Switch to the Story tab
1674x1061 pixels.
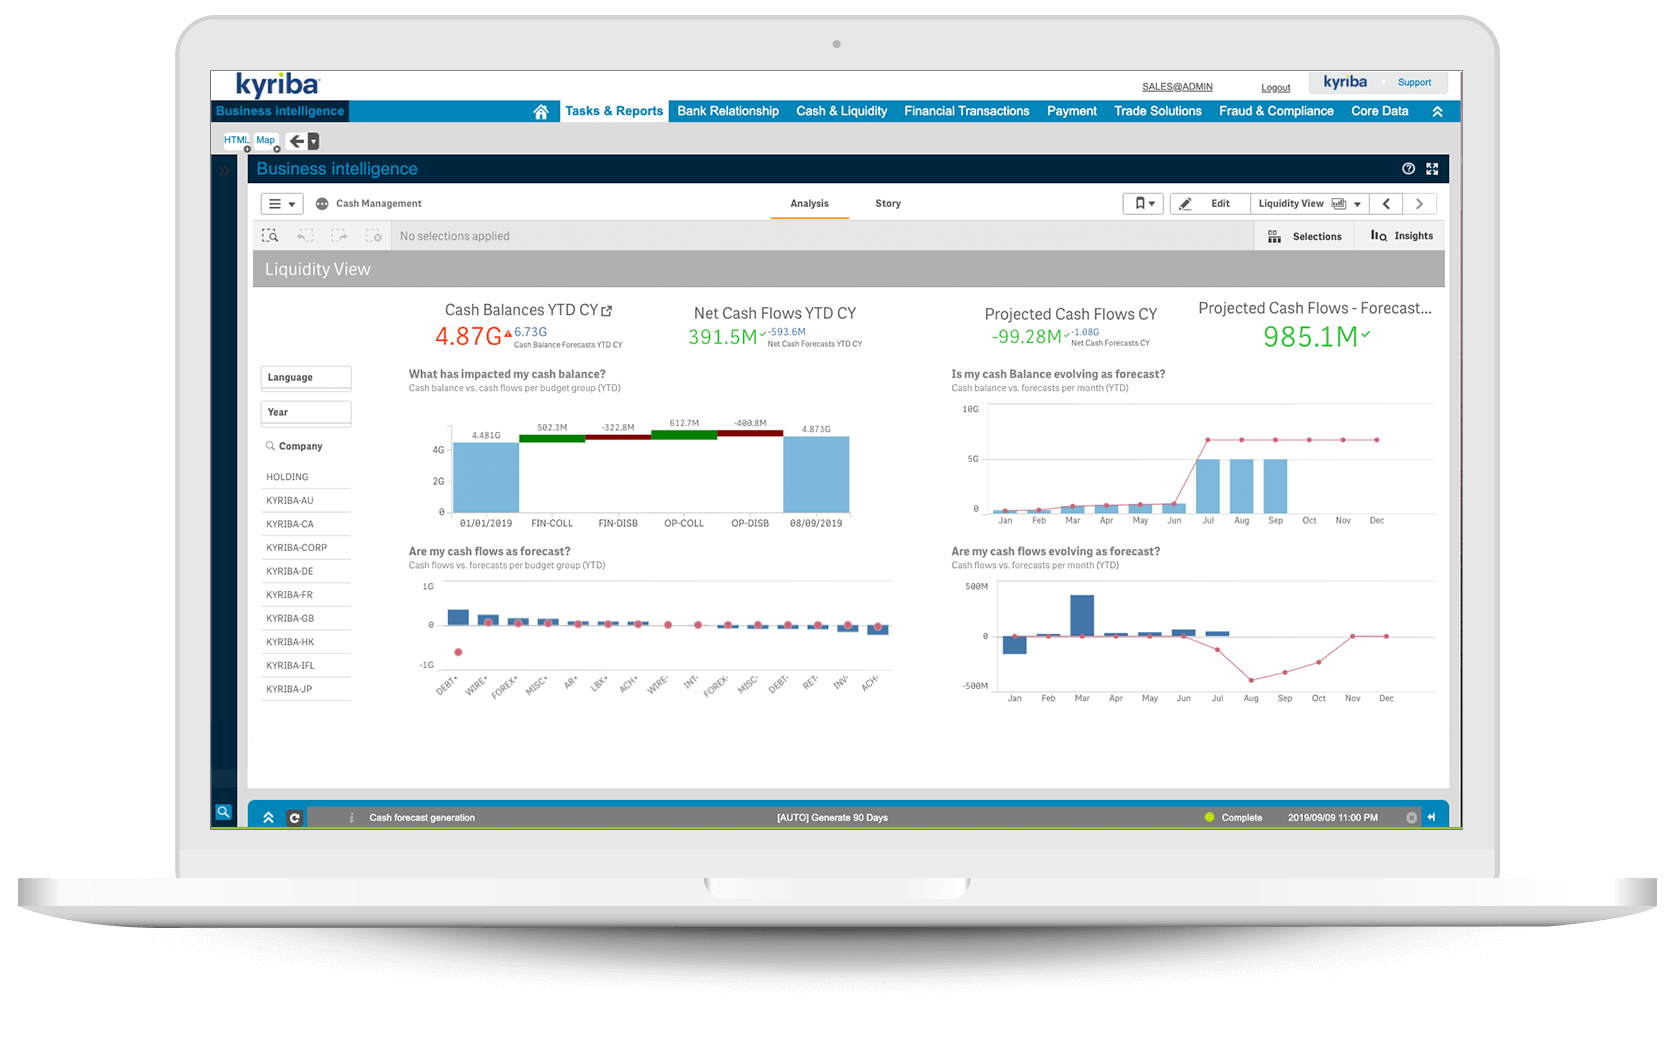click(887, 204)
